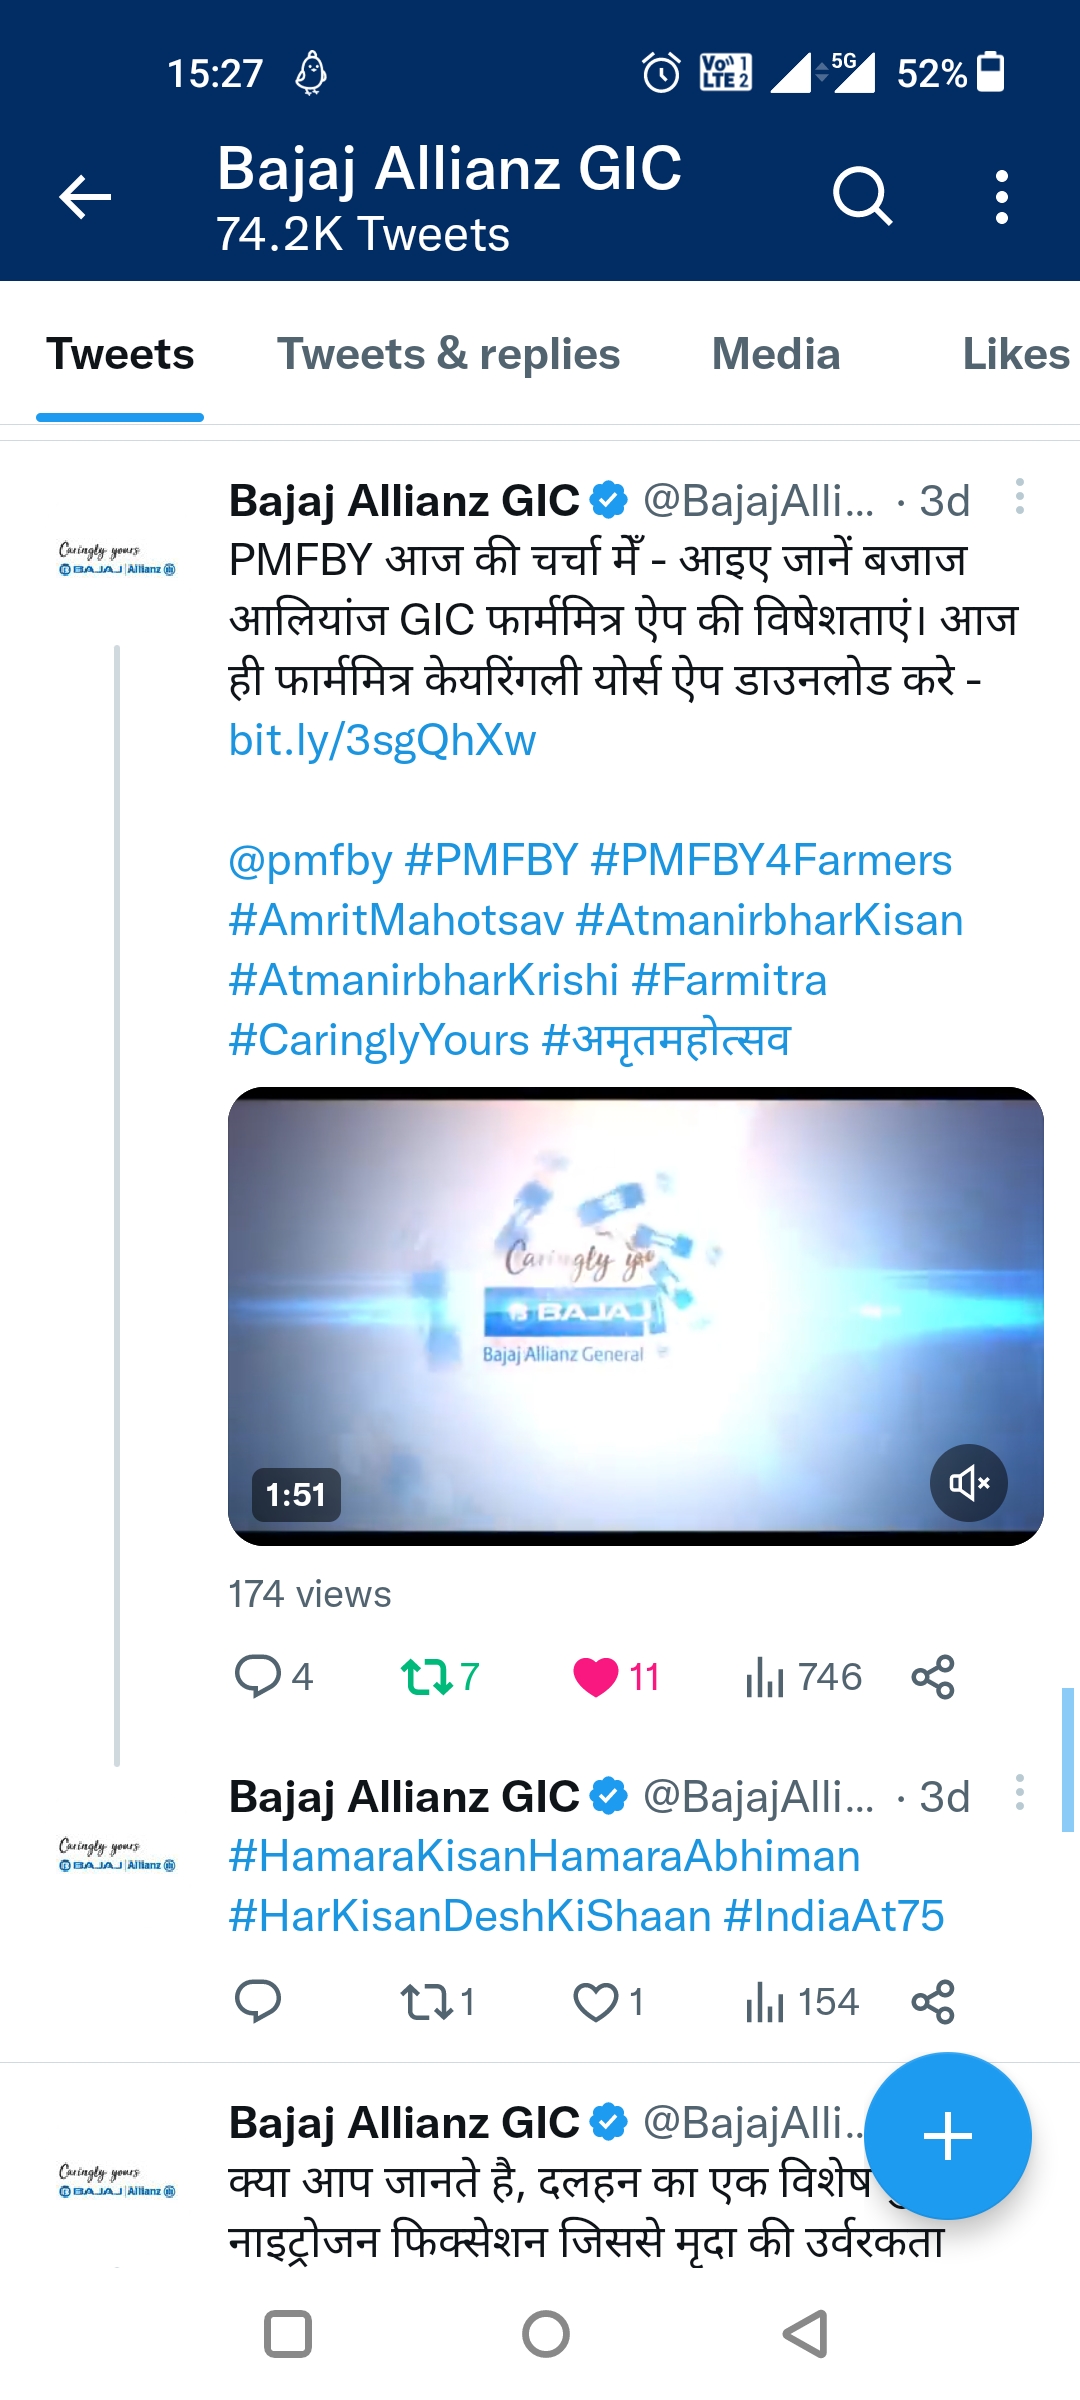This screenshot has height=2400, width=1080.
Task: Unmute the tweet video
Action: pos(968,1482)
